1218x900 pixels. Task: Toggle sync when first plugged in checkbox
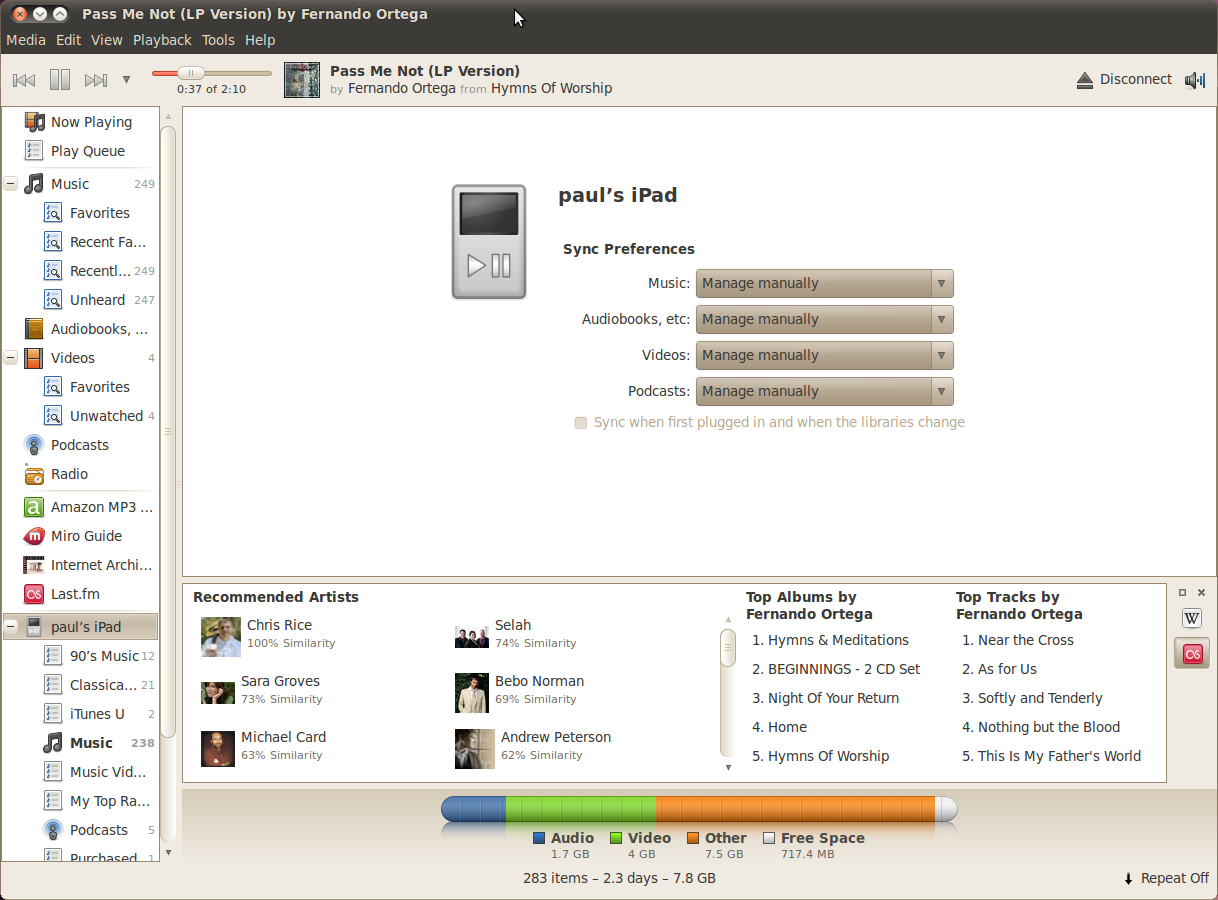pos(581,423)
